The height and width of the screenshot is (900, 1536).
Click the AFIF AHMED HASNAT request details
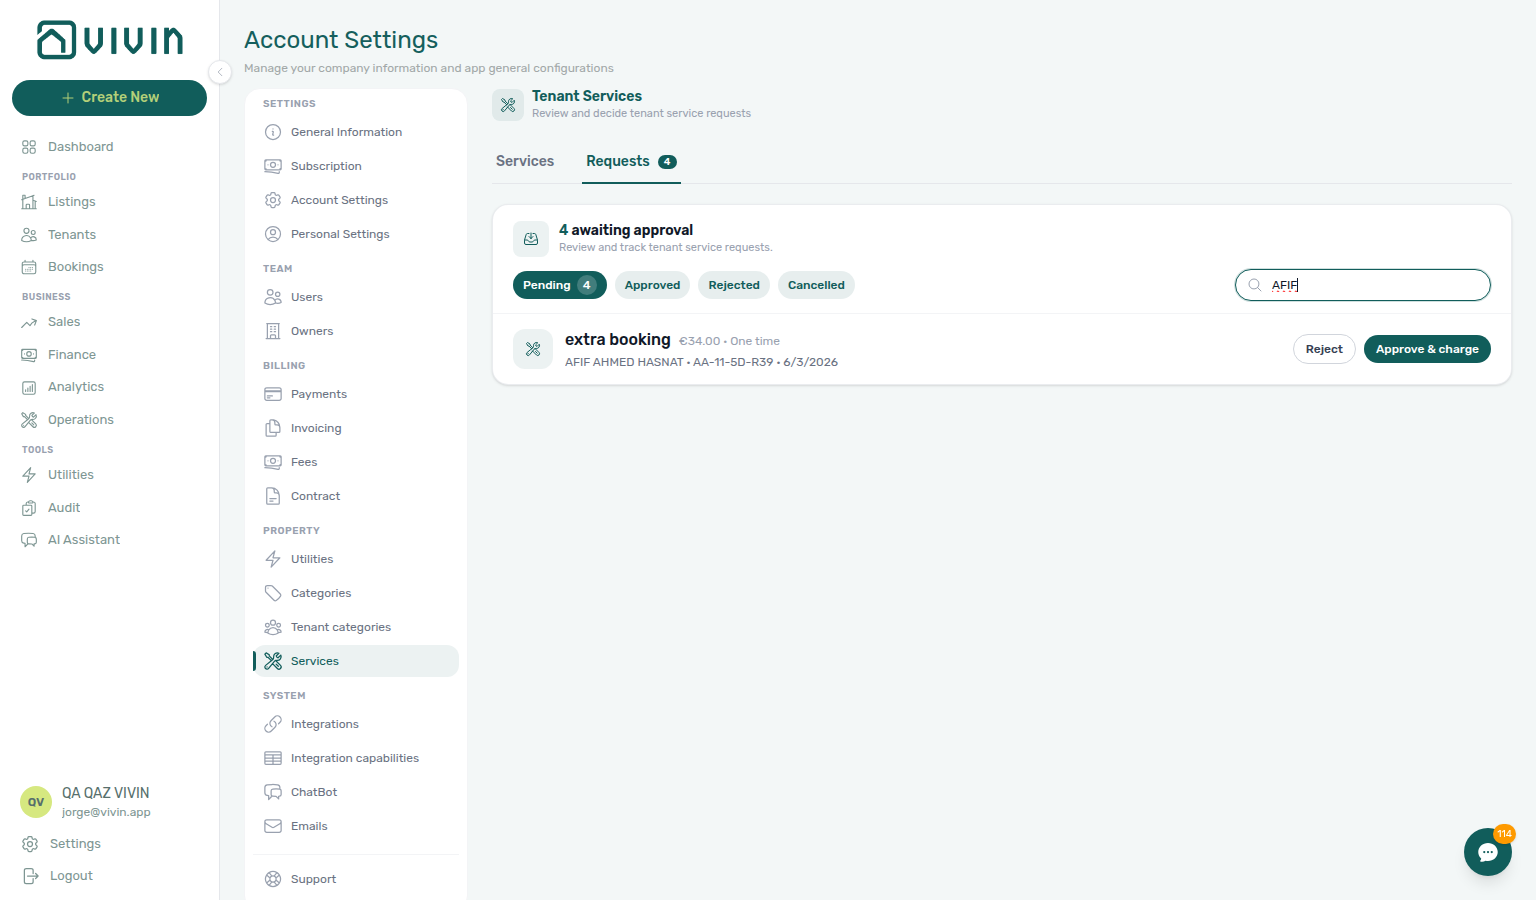tap(701, 362)
